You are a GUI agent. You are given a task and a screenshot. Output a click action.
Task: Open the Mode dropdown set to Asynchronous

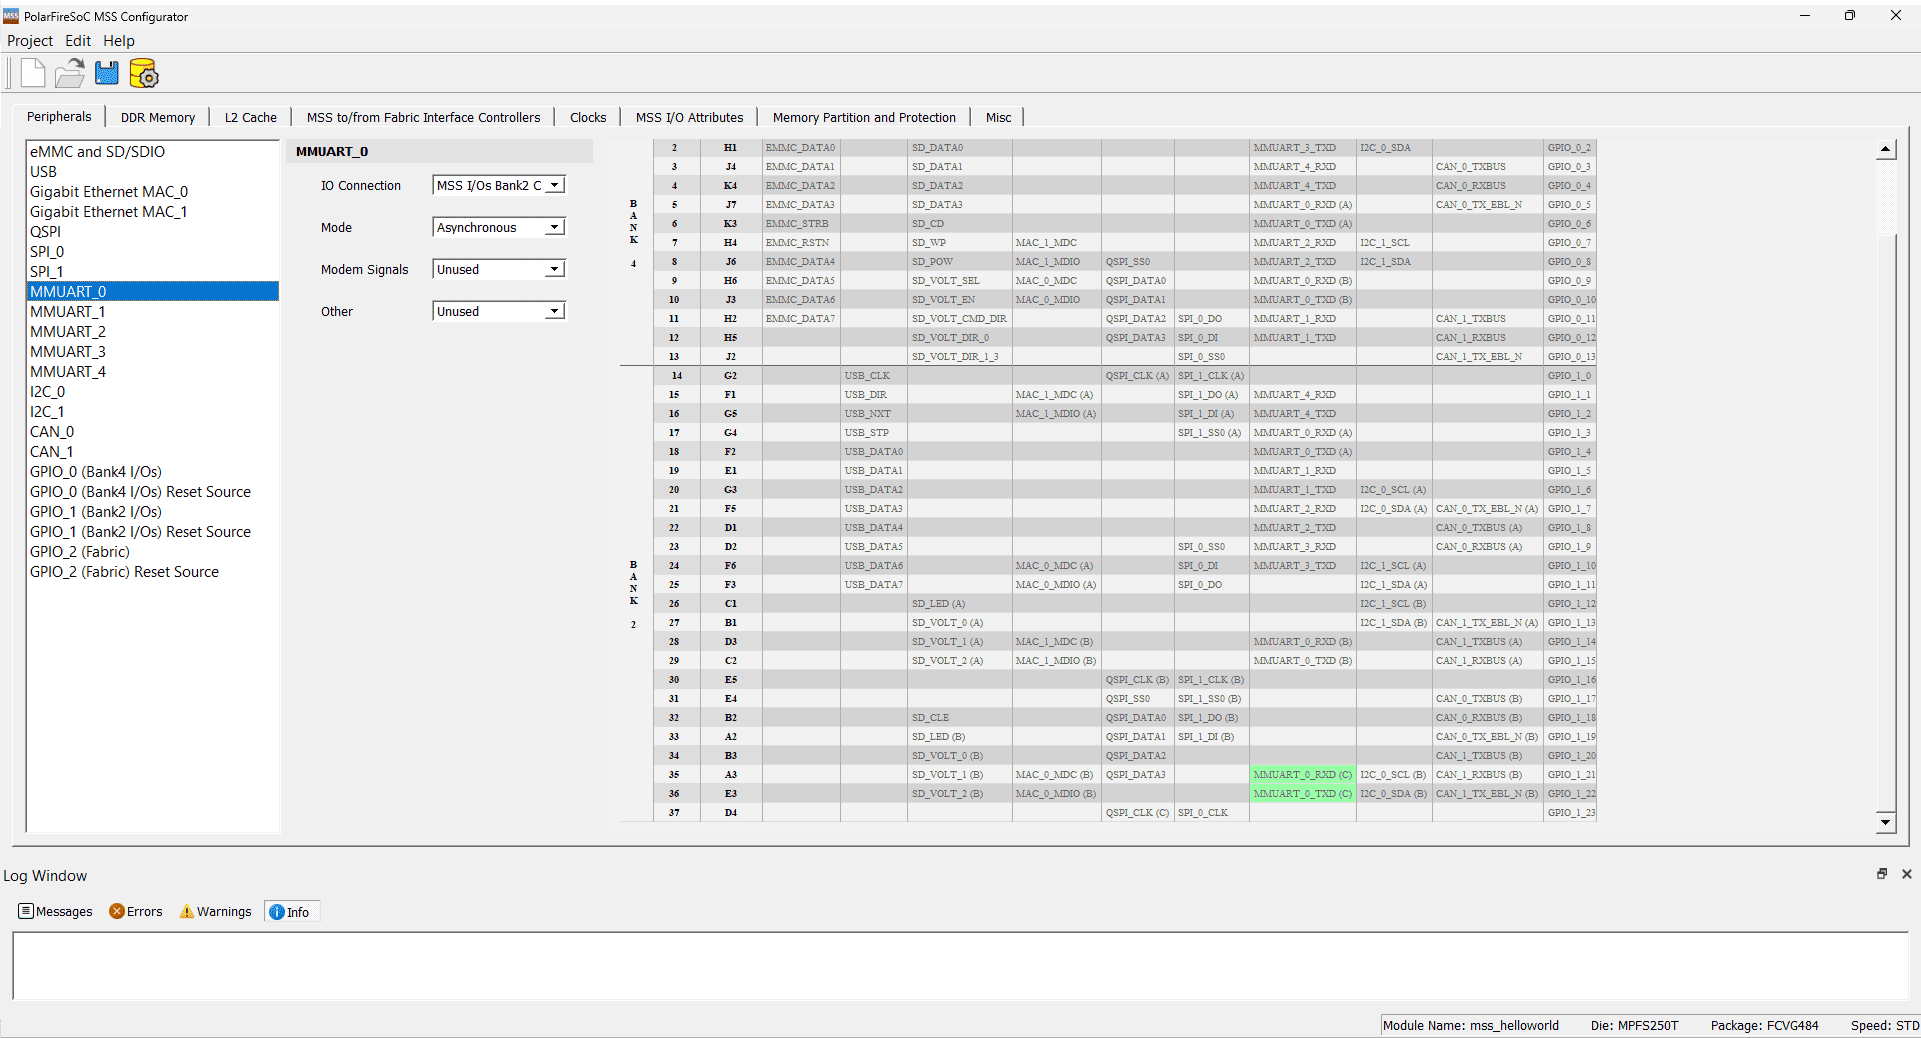pos(554,228)
